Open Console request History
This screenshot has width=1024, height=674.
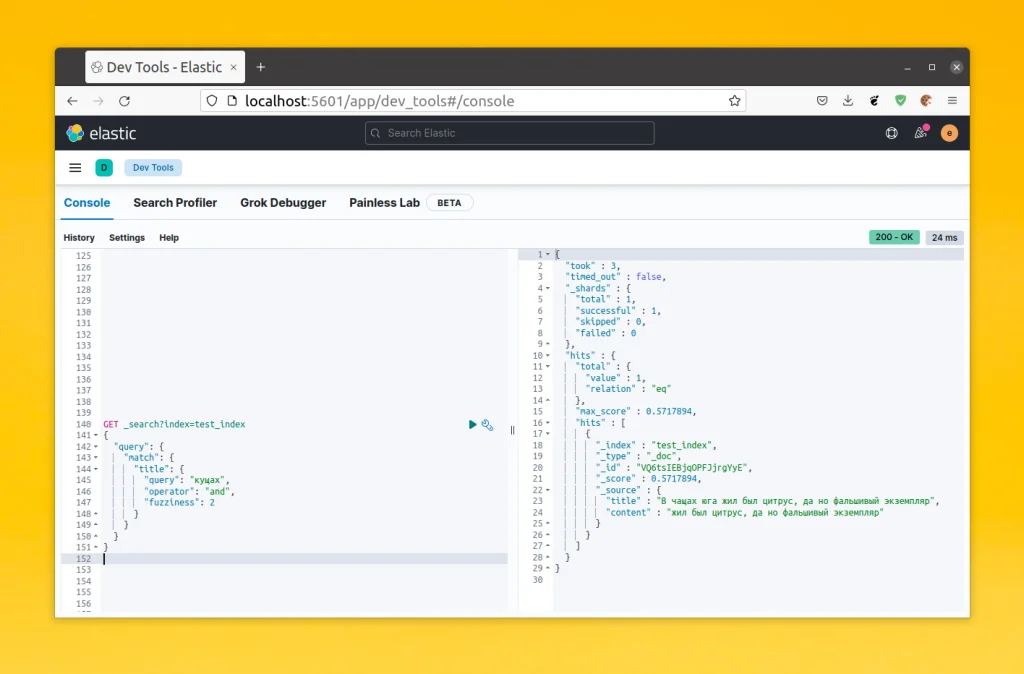[79, 237]
